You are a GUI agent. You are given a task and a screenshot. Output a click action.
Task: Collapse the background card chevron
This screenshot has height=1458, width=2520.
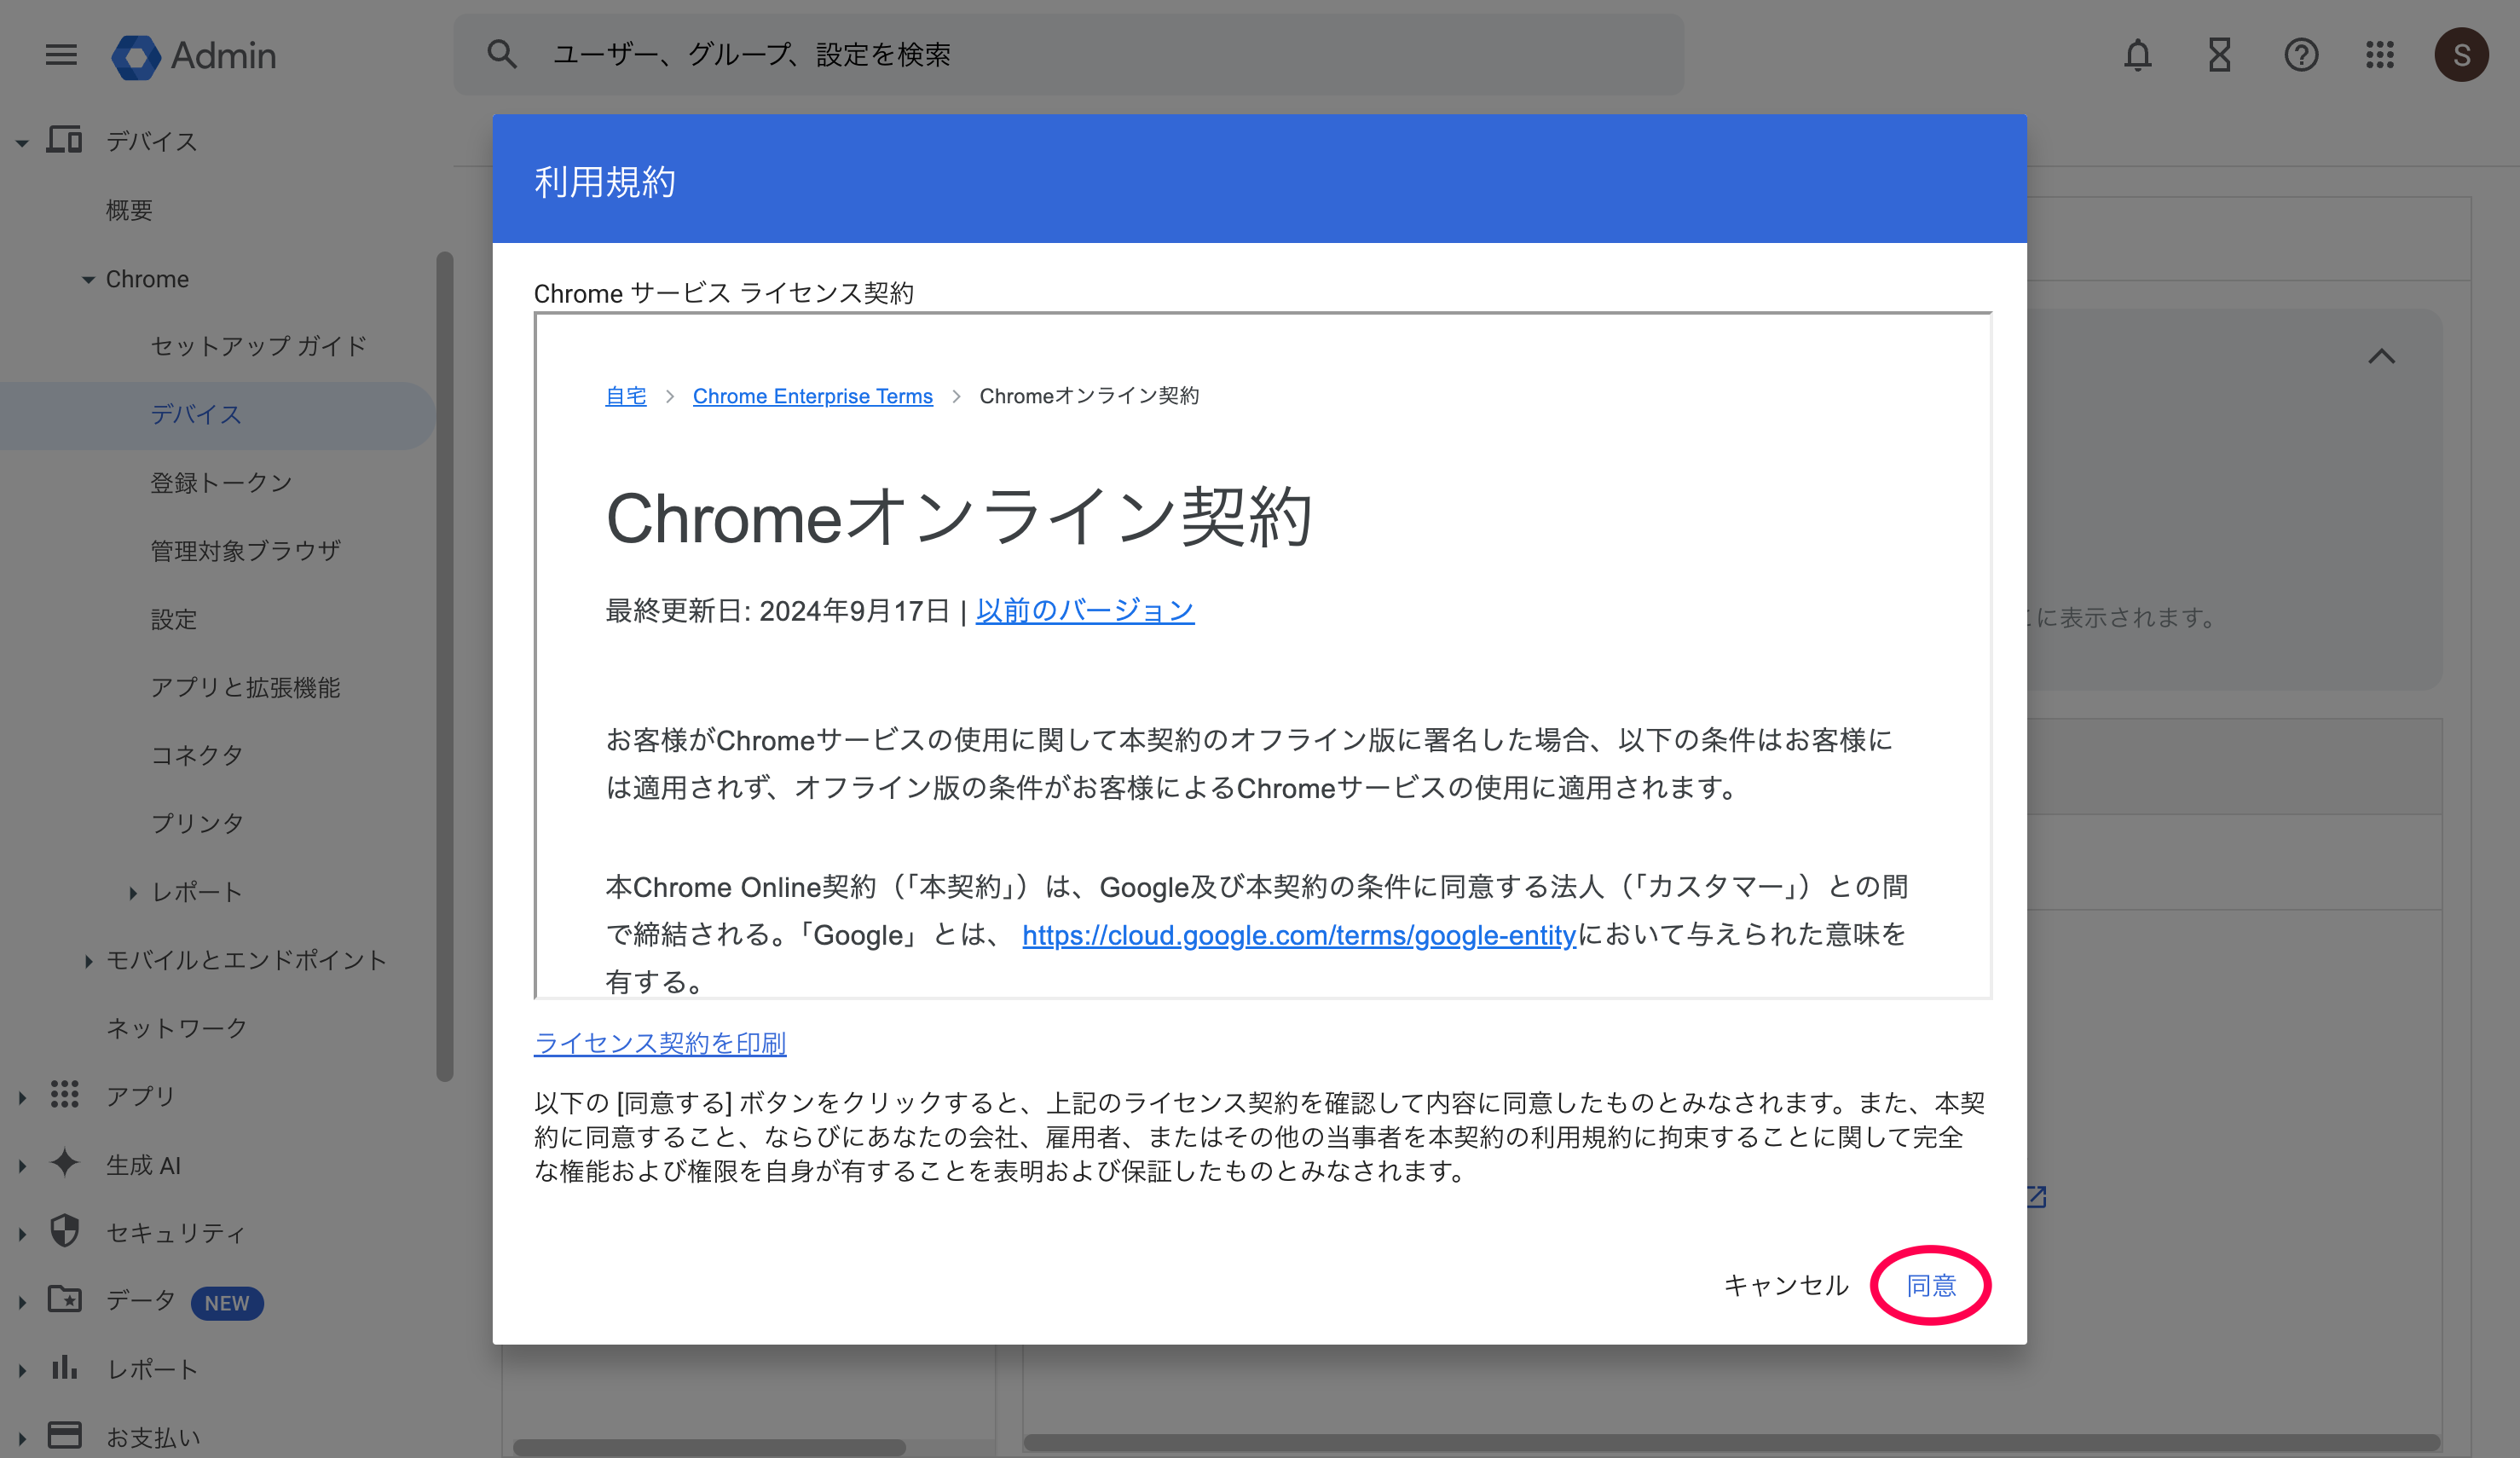[x=2381, y=356]
